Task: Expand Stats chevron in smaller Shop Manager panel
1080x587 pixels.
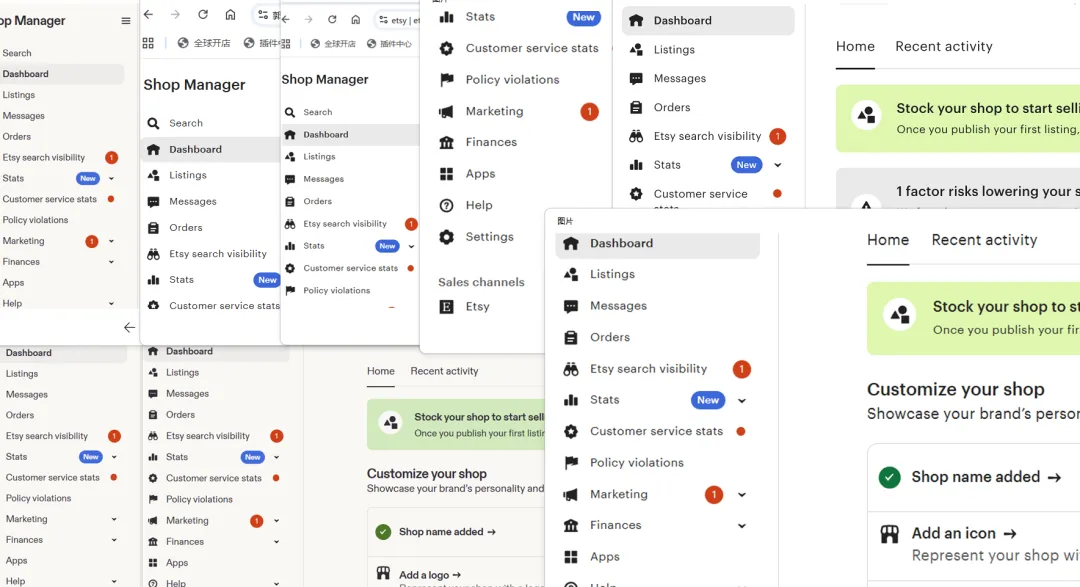Action: click(x=411, y=247)
